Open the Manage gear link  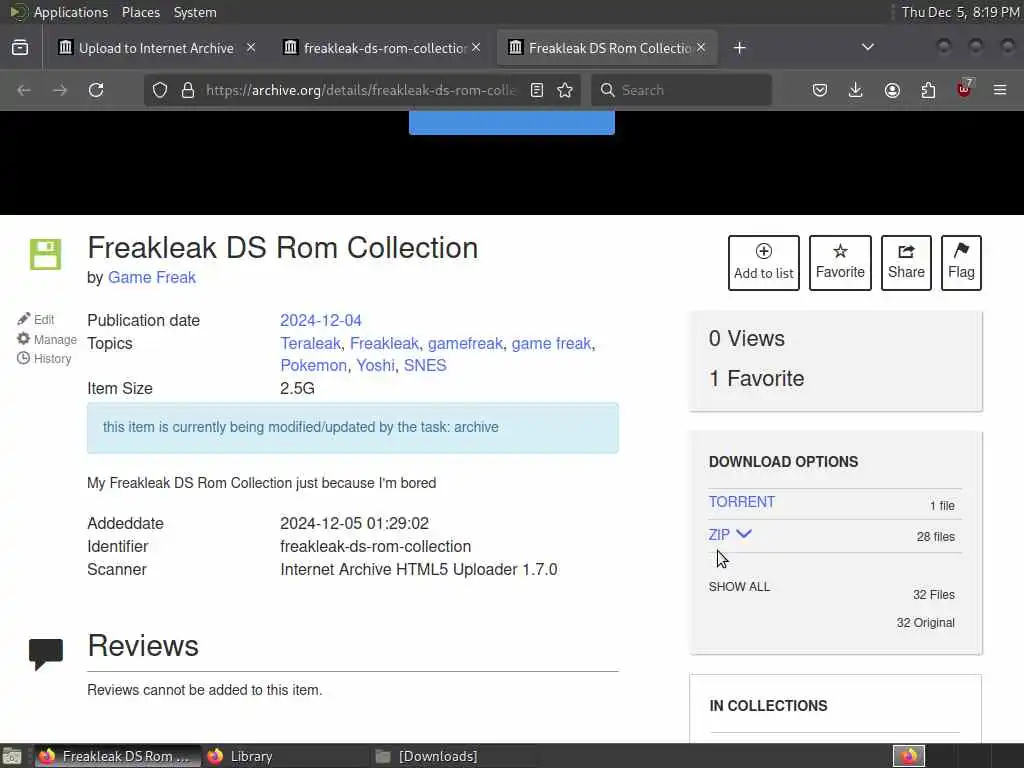47,340
